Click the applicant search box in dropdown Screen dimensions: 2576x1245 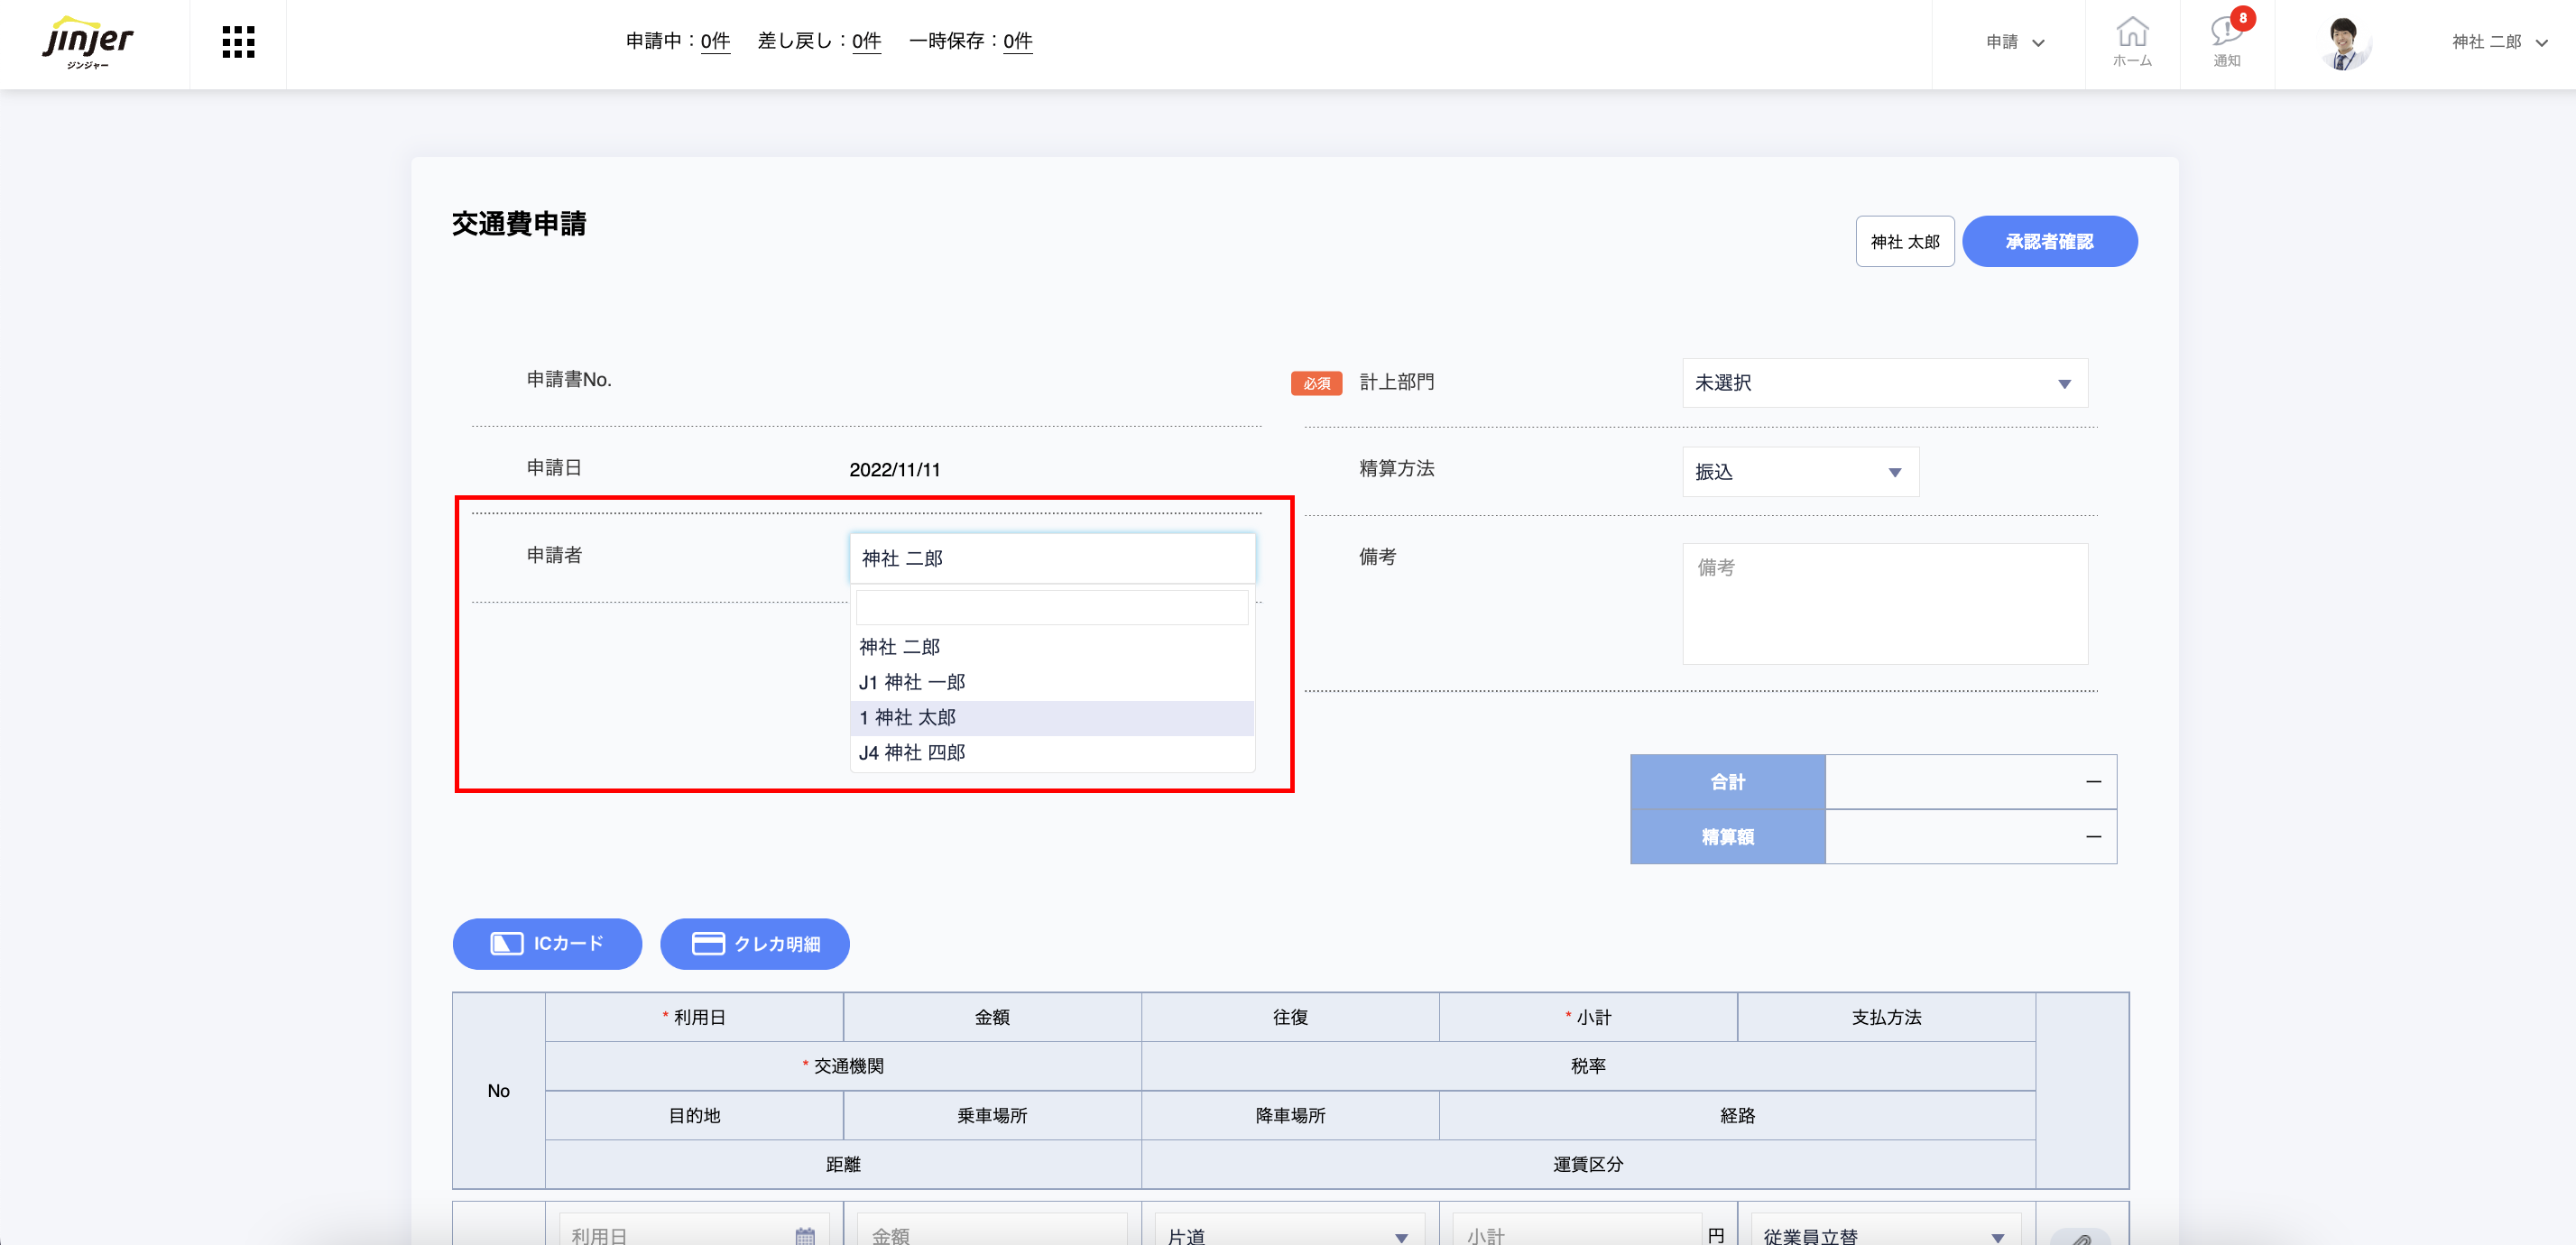pyautogui.click(x=1051, y=607)
